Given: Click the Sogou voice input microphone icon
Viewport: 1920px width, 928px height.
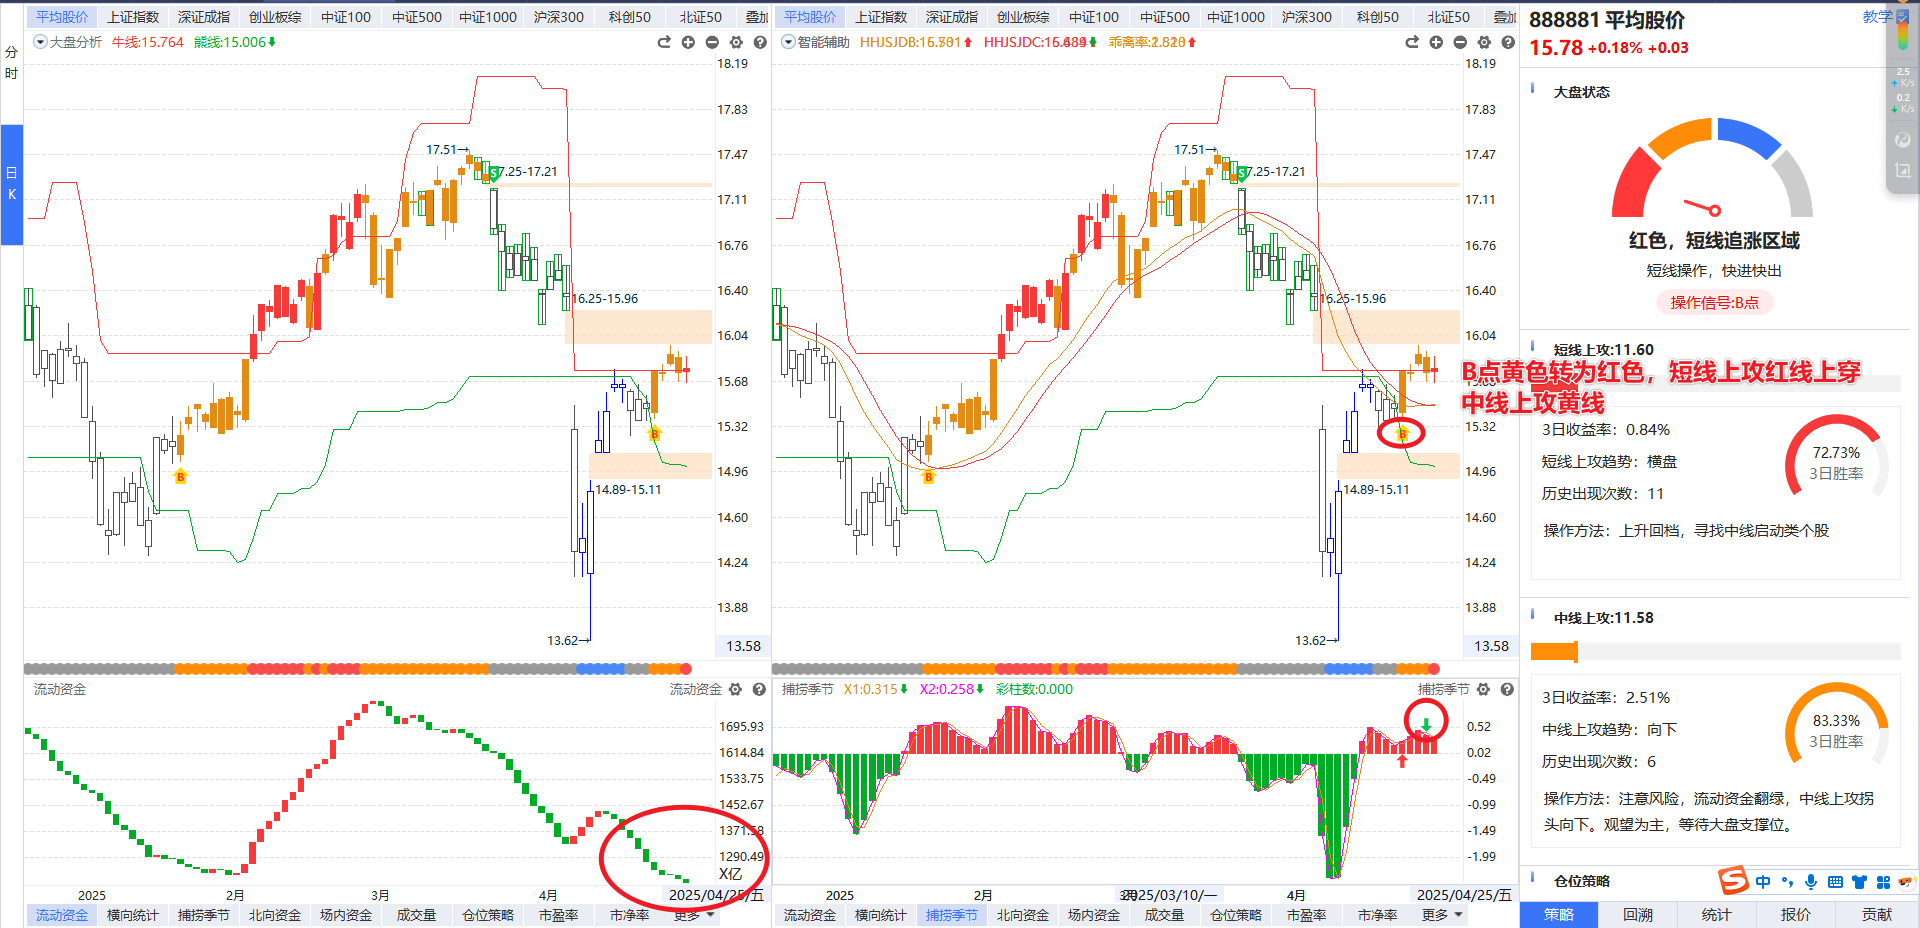Looking at the screenshot, I should (1811, 882).
